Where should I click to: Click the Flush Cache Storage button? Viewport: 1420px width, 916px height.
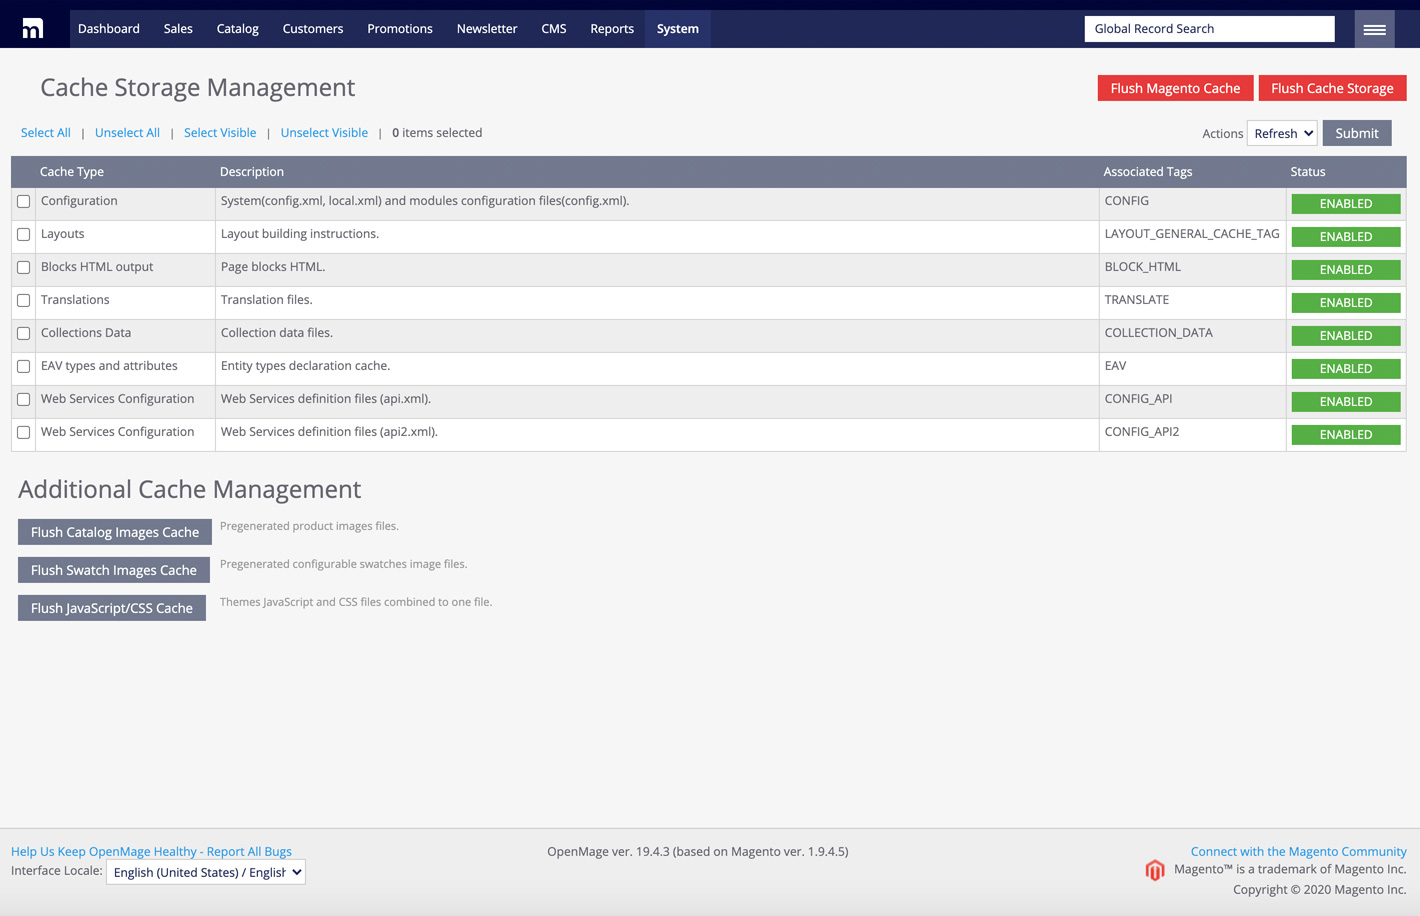click(1332, 88)
